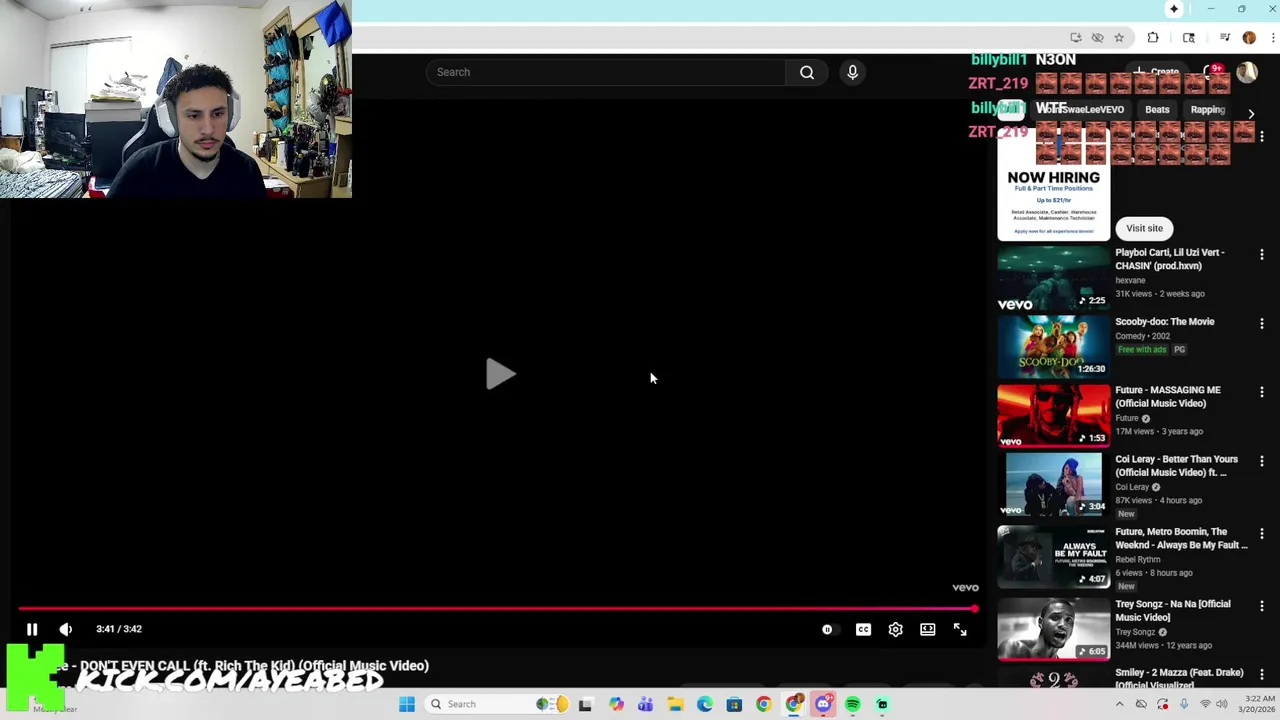Click the magnifier search button

coord(807,72)
